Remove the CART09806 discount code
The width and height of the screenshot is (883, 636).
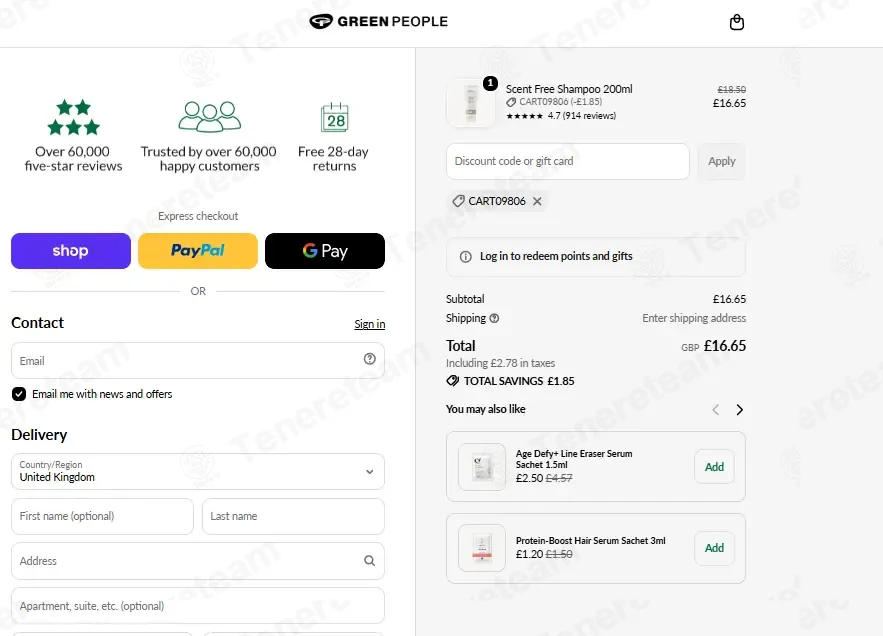pyautogui.click(x=537, y=201)
